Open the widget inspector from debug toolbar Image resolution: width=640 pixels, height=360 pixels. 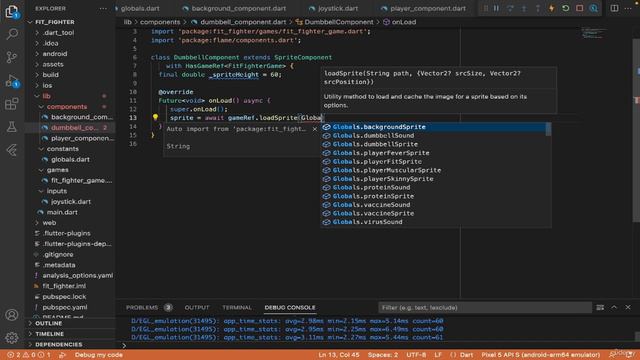point(593,8)
